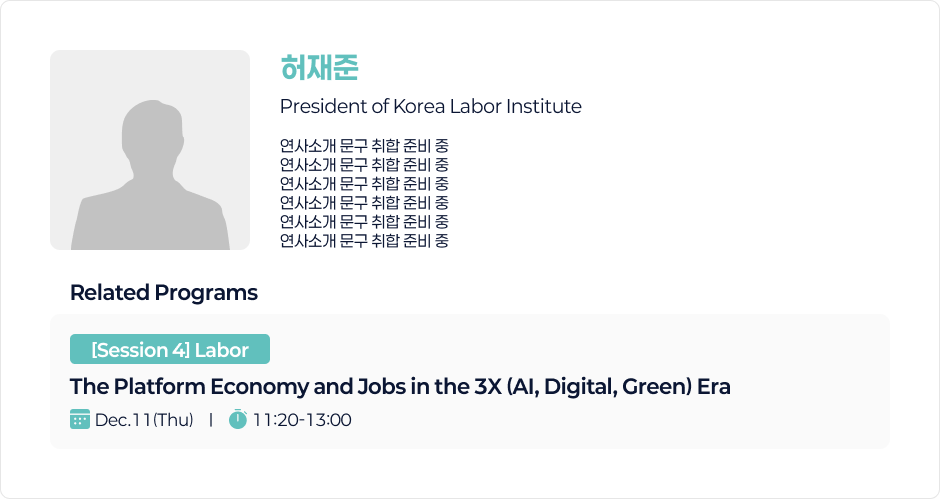Click the 11:20-13:00 session time
This screenshot has width=940, height=499.
point(302,420)
